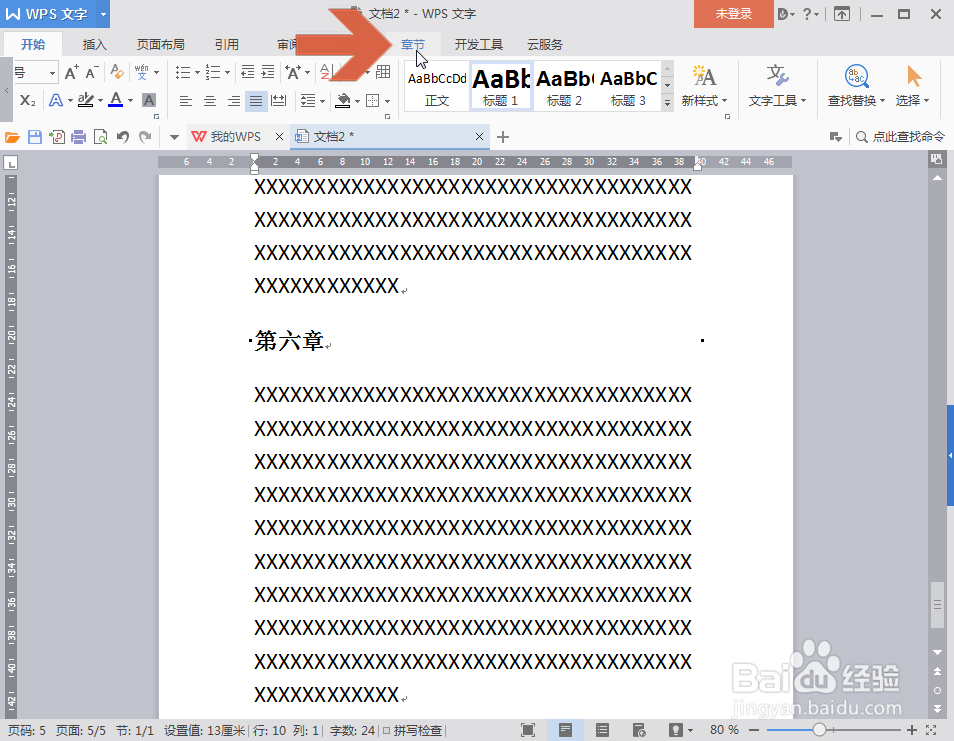Viewport: 954px width, 741px height.
Task: Apply 标题 2 style
Action: coord(565,86)
